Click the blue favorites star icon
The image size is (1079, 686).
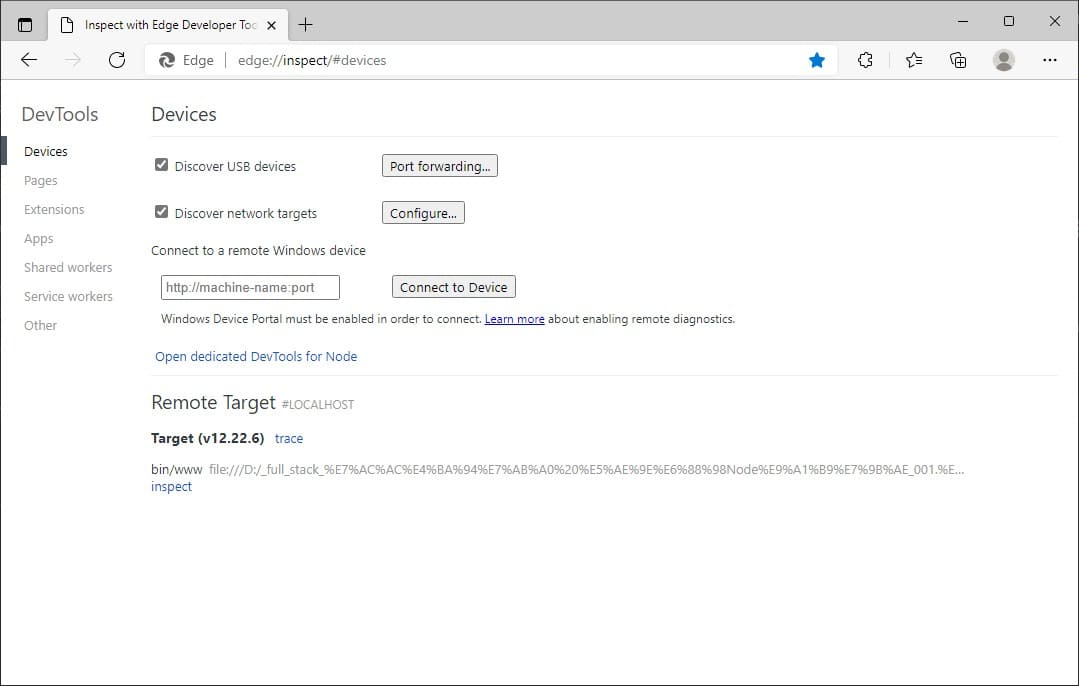pos(817,60)
